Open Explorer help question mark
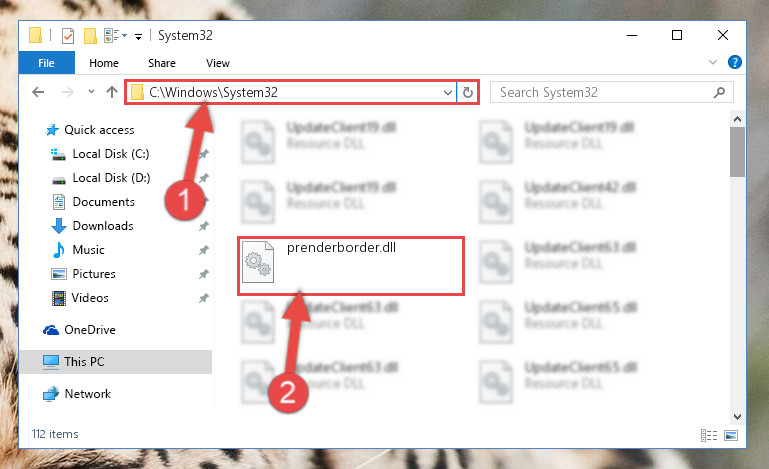The width and height of the screenshot is (769, 469). [735, 62]
